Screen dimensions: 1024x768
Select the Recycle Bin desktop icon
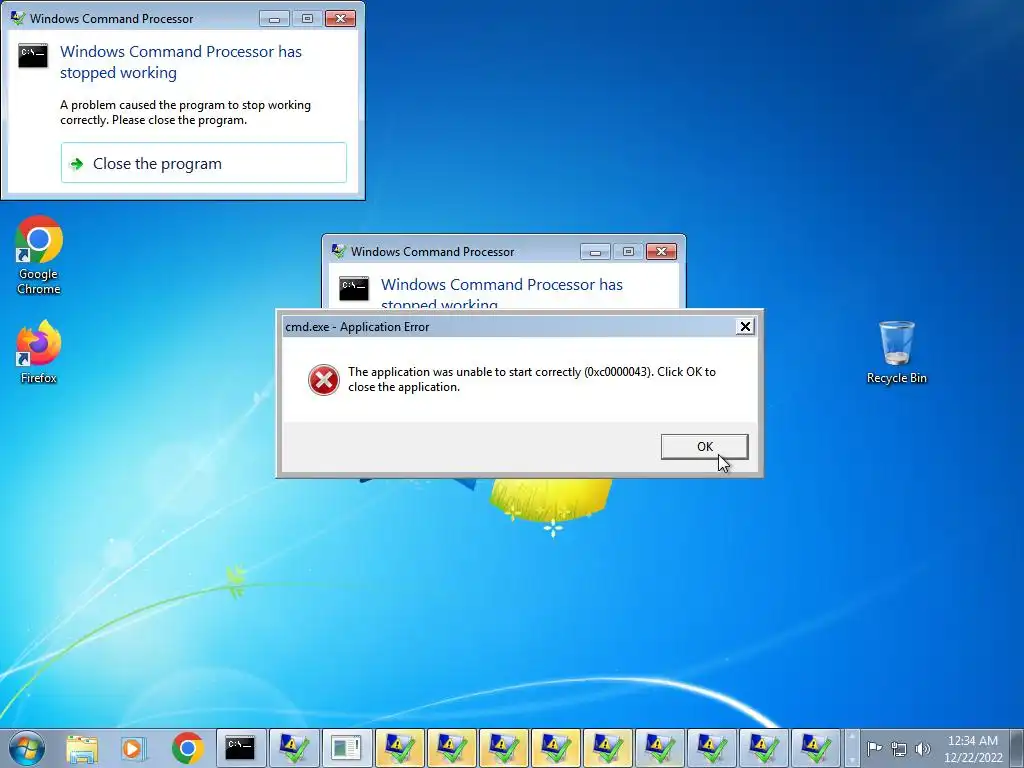(x=897, y=352)
